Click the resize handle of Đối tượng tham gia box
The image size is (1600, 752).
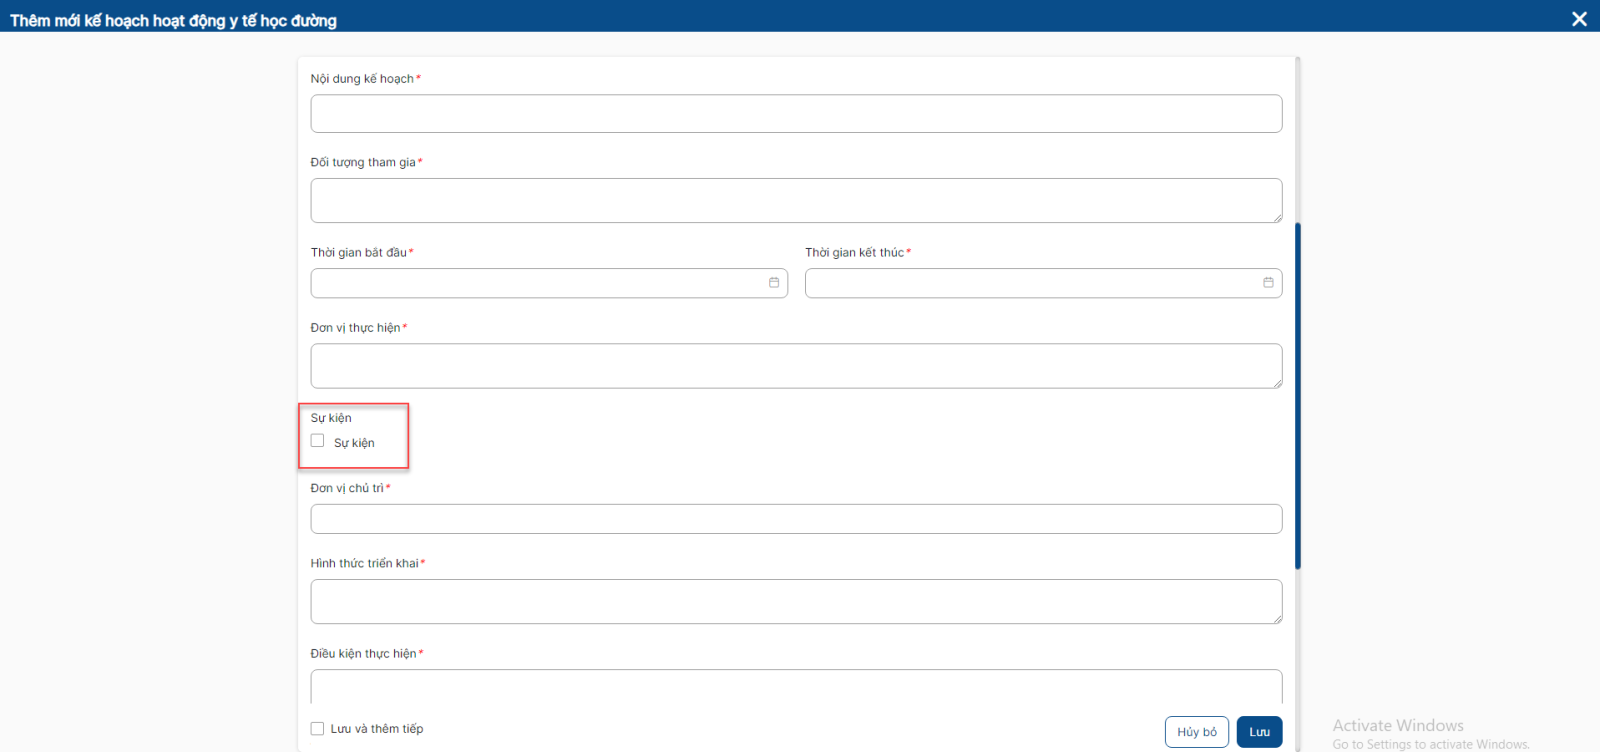click(1277, 218)
